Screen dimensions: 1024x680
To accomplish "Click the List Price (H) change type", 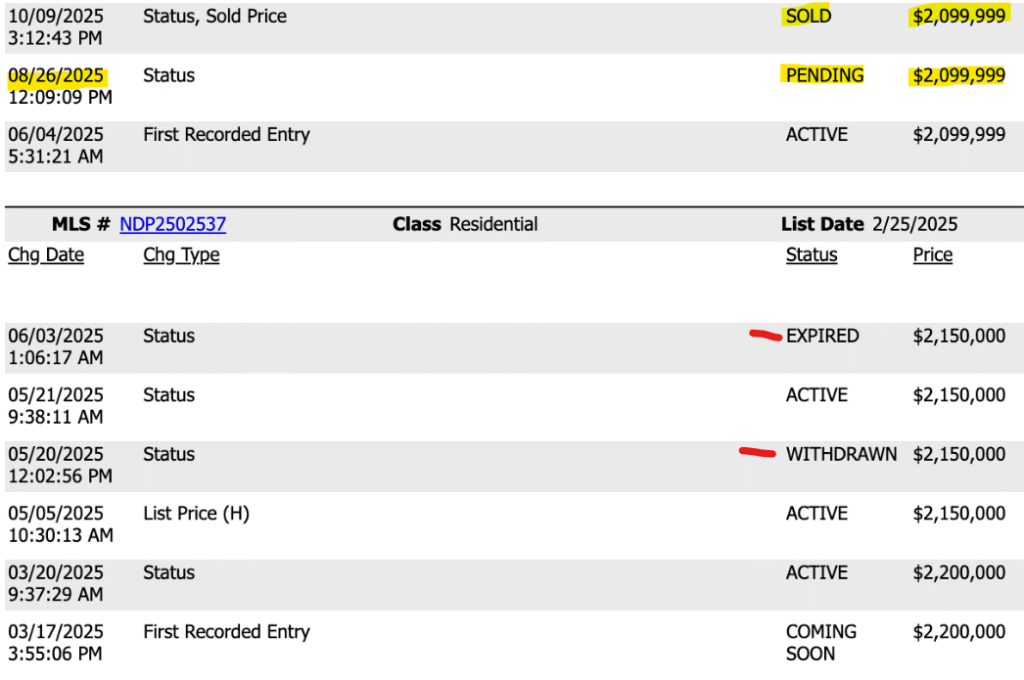I will click(196, 514).
